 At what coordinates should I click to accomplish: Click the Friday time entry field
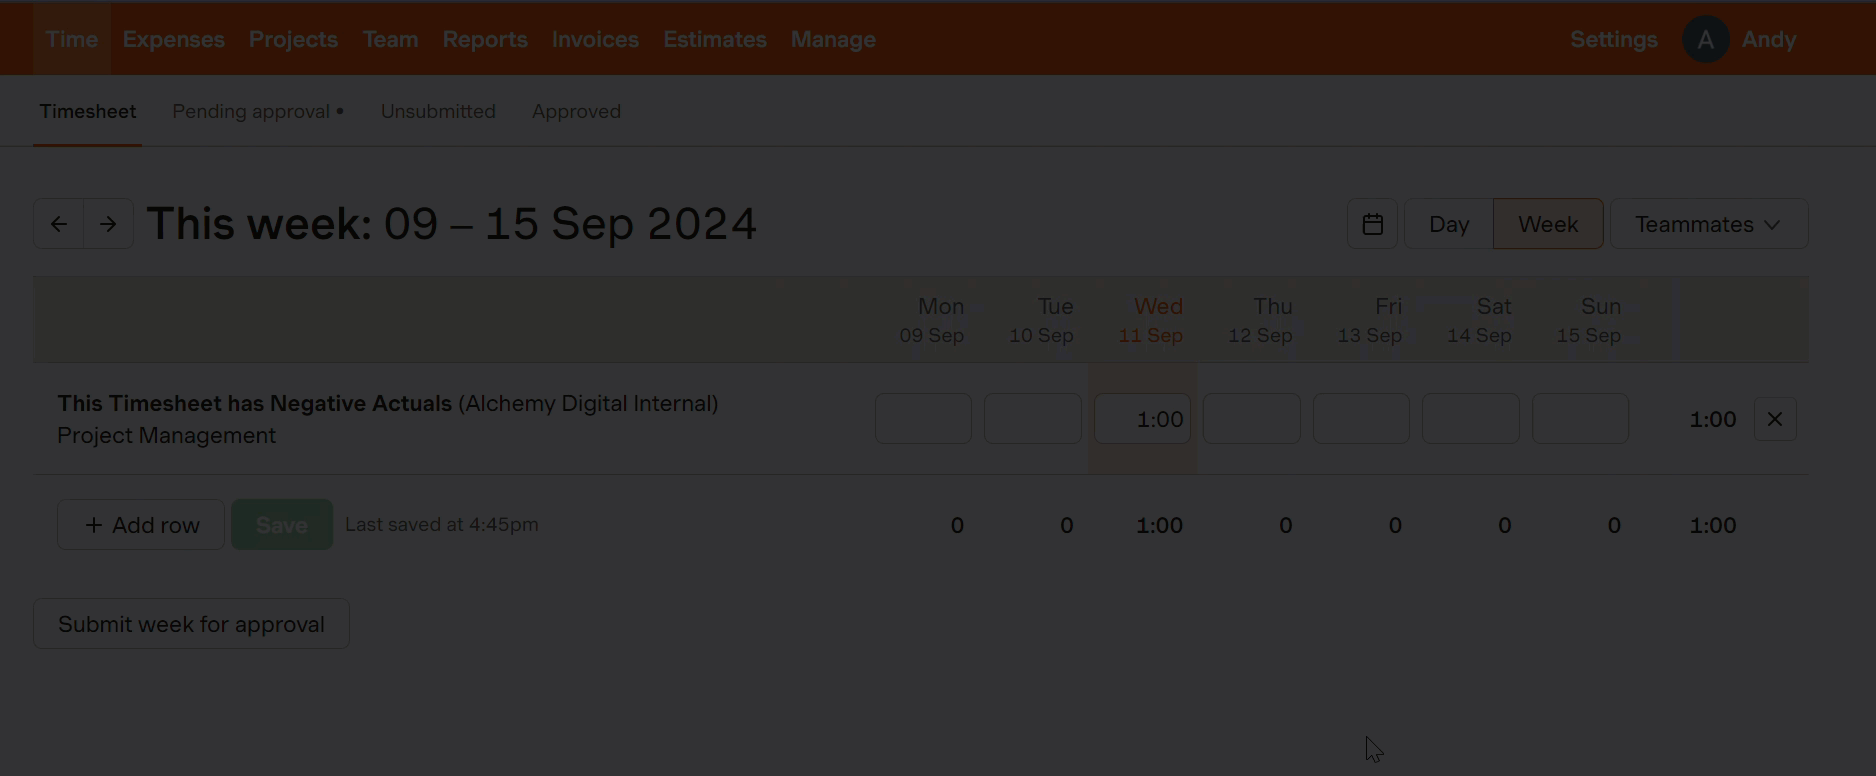pyautogui.click(x=1361, y=419)
